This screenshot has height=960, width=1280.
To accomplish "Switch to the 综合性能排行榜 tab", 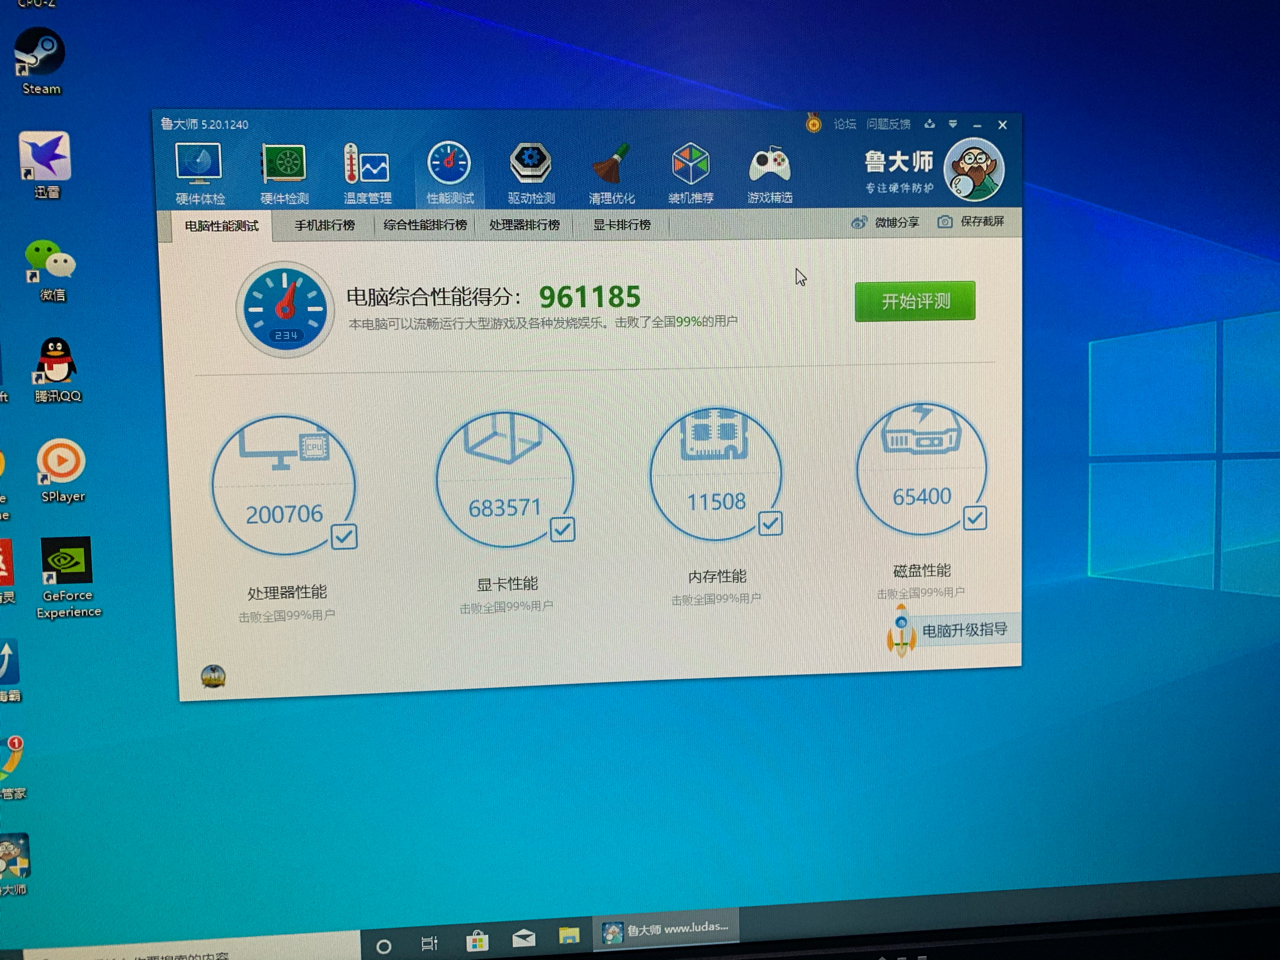I will [425, 225].
